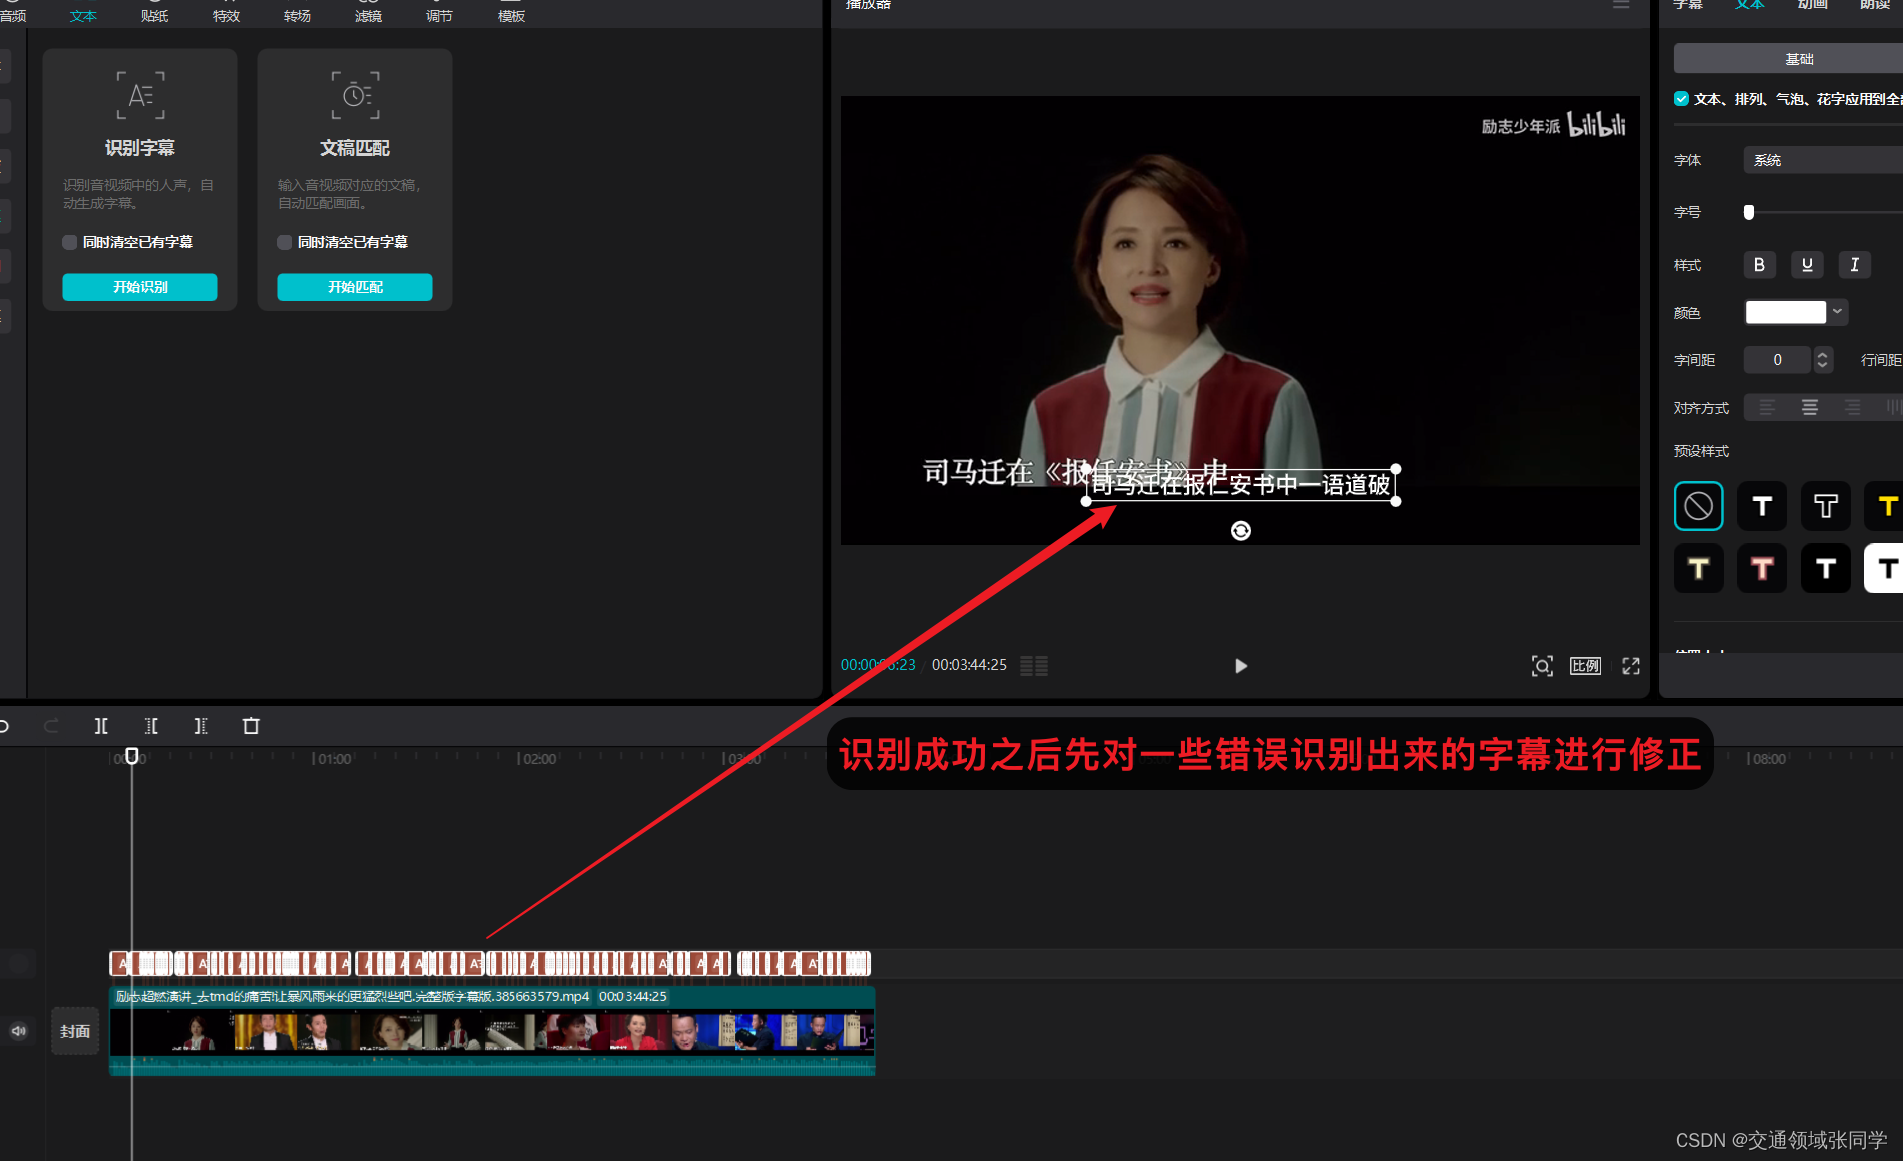Click the 字号 font size slider handle
Screen dimensions: 1903x1161
click(1749, 212)
